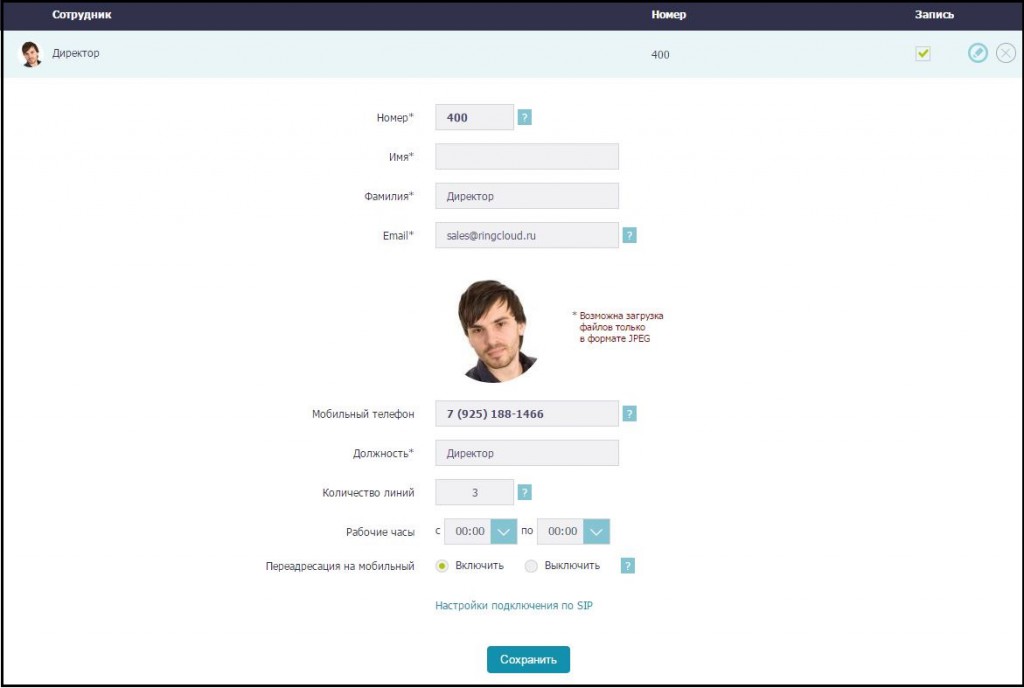This screenshot has height=688, width=1024.
Task: Click small avatar icon in employee row
Action: pos(32,54)
